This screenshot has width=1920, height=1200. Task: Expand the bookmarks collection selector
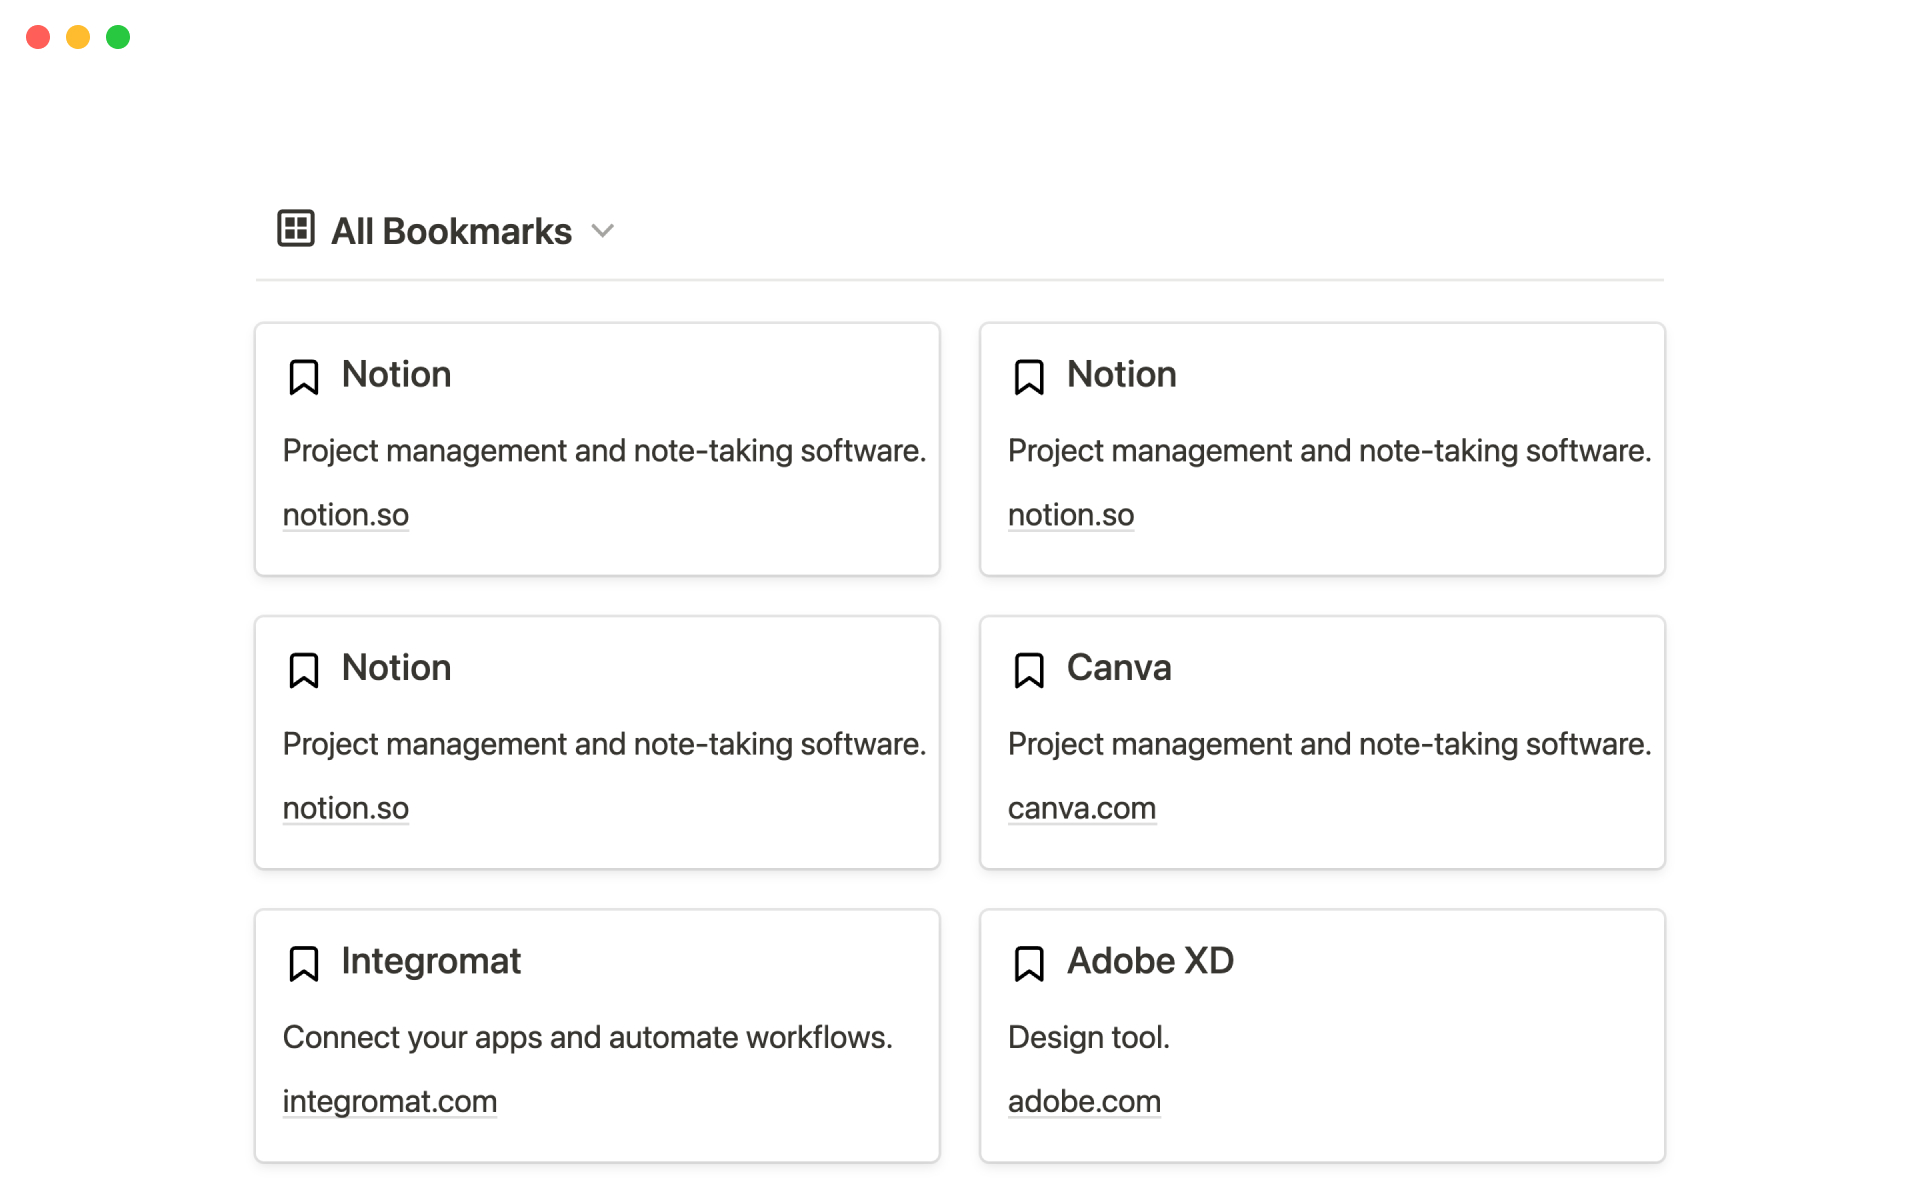(602, 230)
